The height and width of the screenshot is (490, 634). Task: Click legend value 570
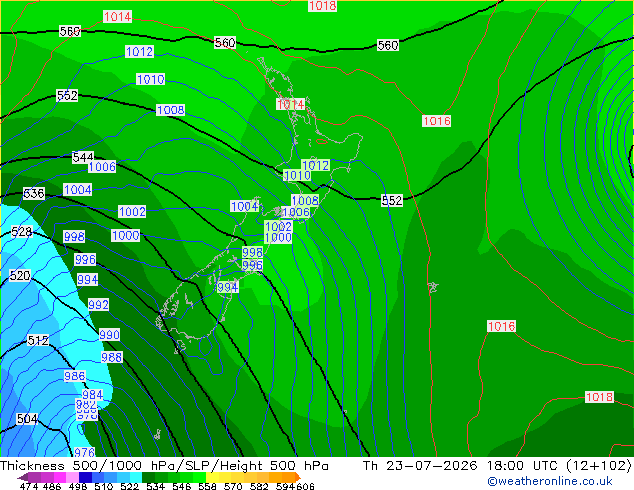coord(233,486)
